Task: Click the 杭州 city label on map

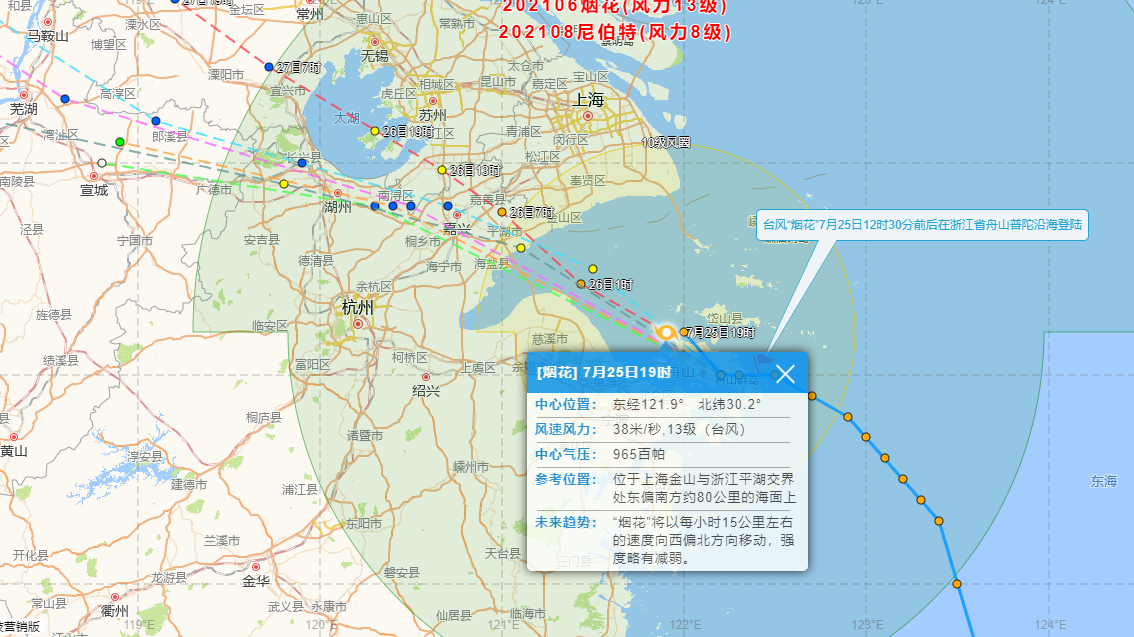Action: tap(357, 307)
